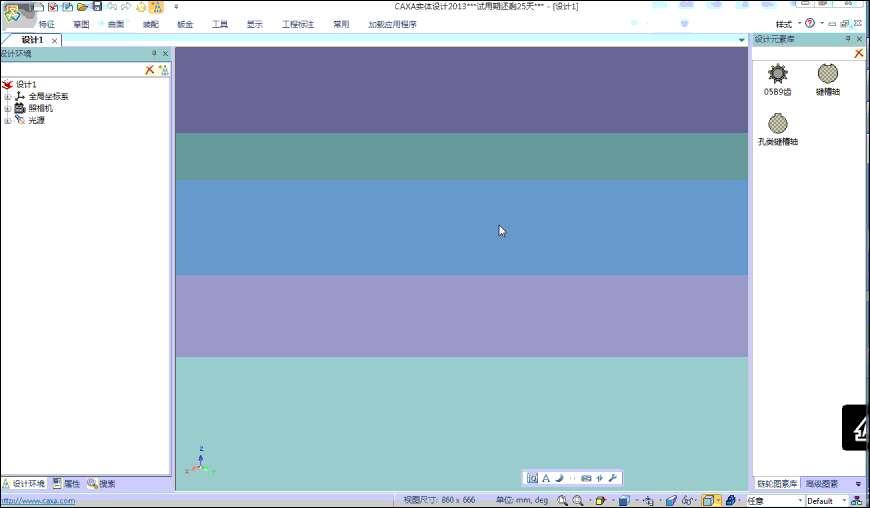
Task: Open the quick access toolbar customize arrow
Action: click(x=176, y=7)
